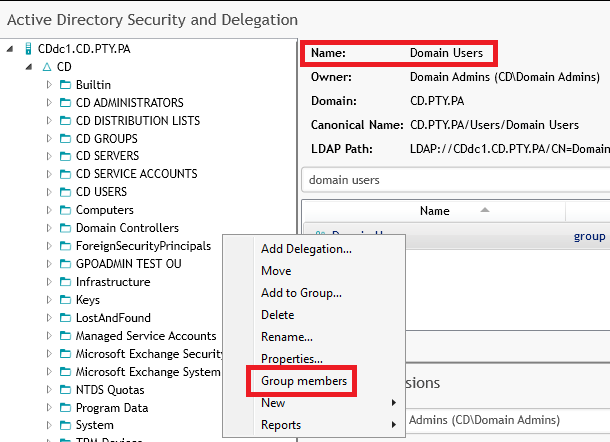Sort results by the Name column
The height and width of the screenshot is (442, 610).
(435, 211)
